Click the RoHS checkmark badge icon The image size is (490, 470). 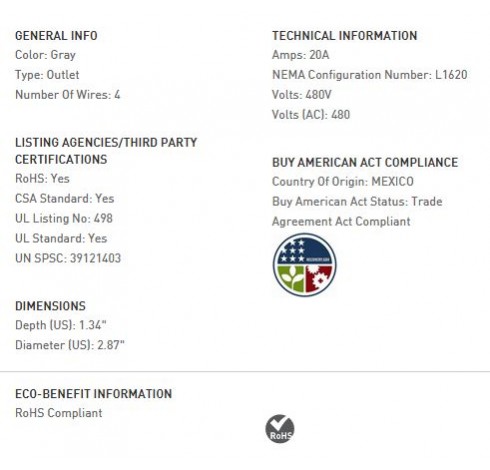click(280, 429)
